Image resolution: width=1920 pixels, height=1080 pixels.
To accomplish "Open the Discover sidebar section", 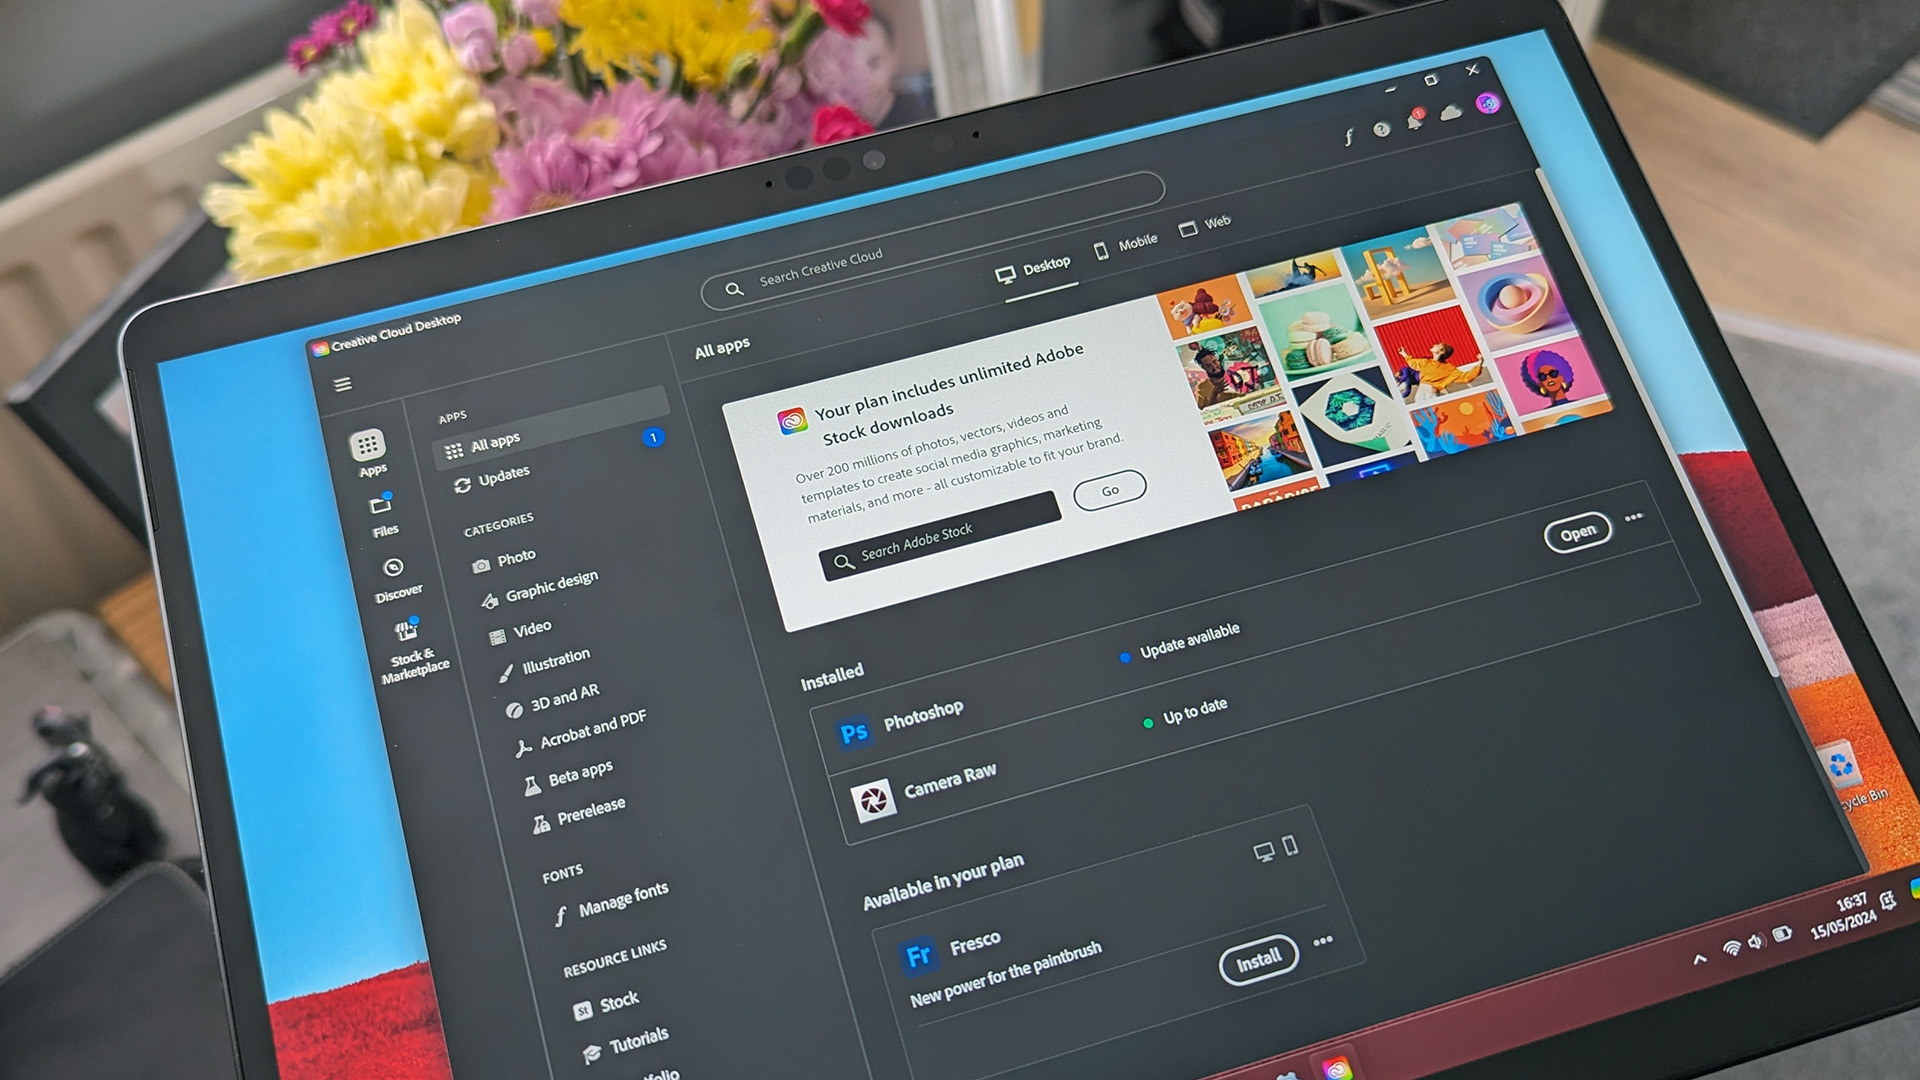I will pyautogui.click(x=396, y=579).
